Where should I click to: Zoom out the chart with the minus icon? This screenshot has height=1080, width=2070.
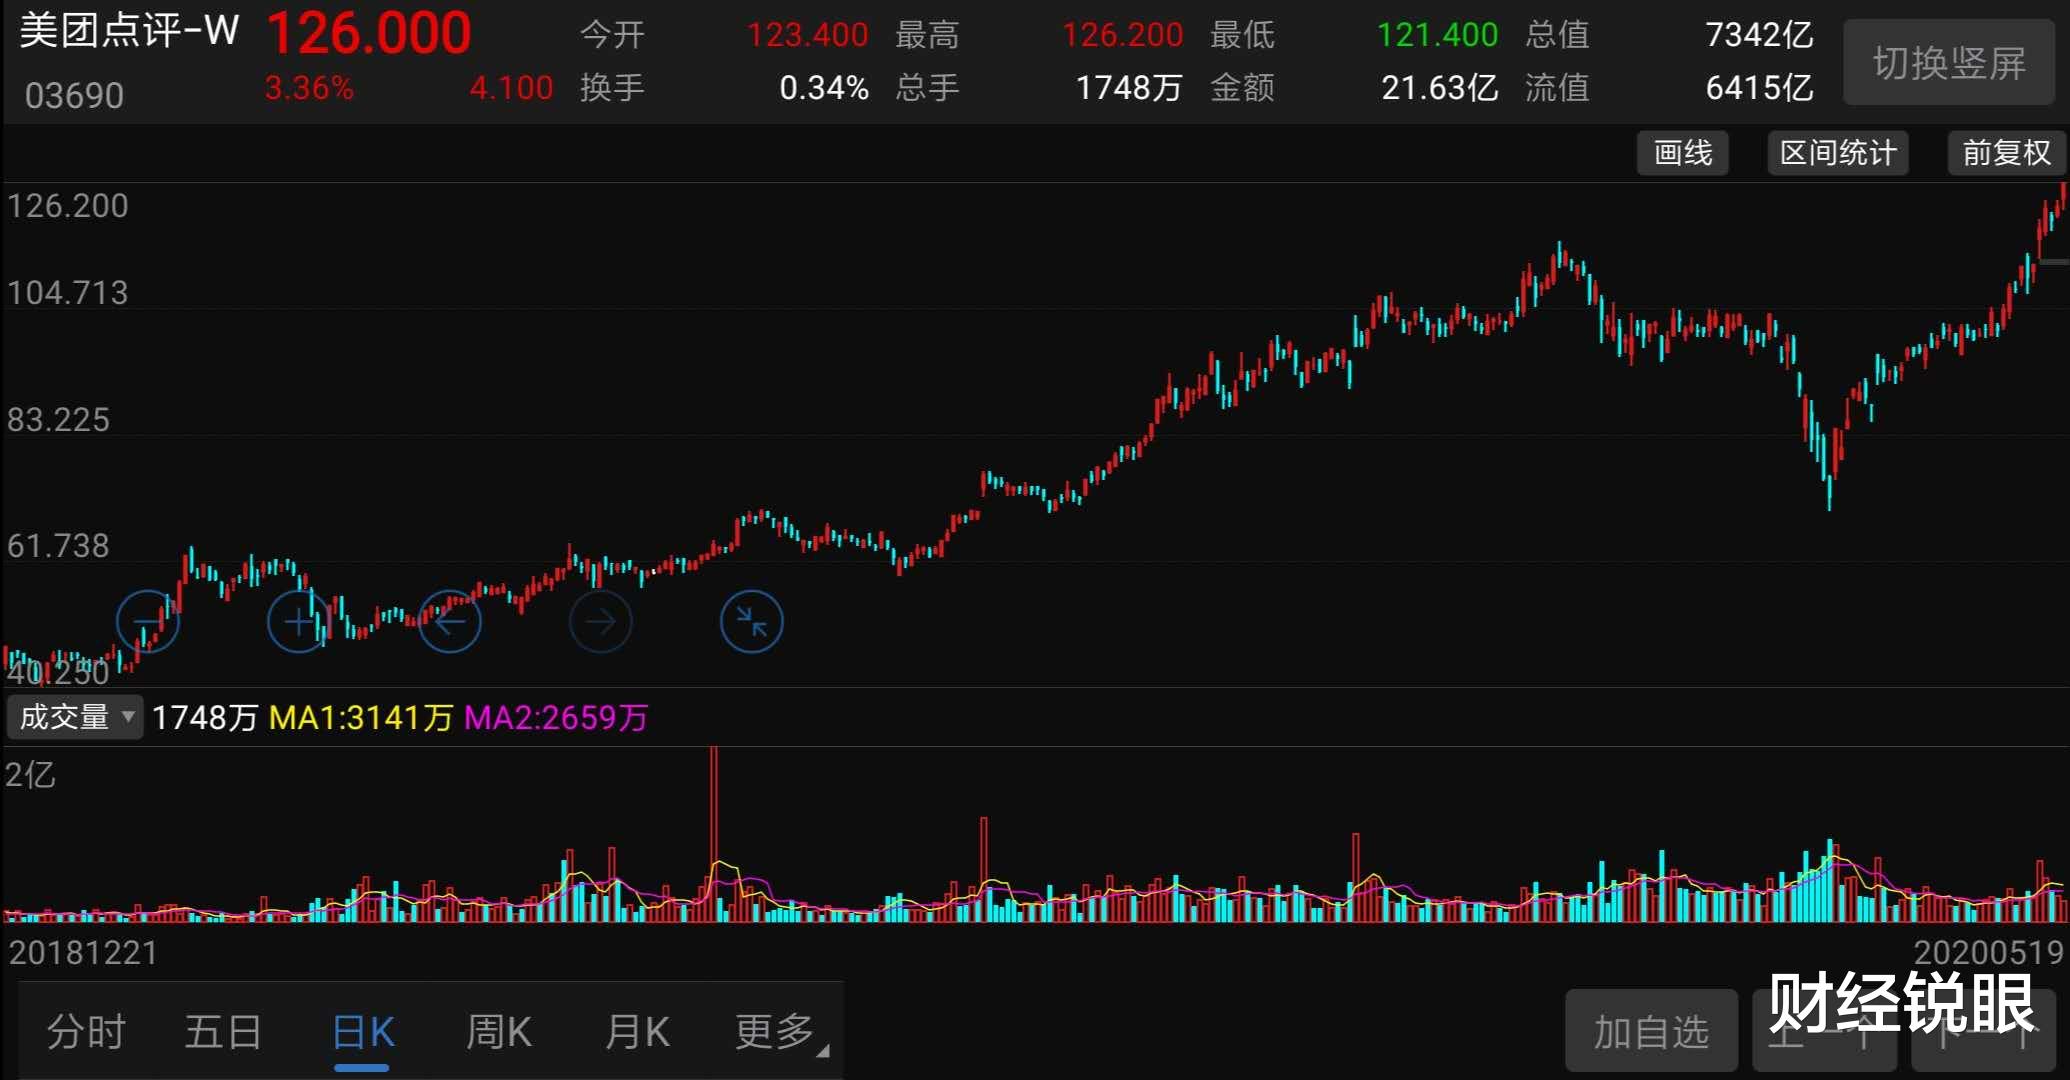click(148, 620)
